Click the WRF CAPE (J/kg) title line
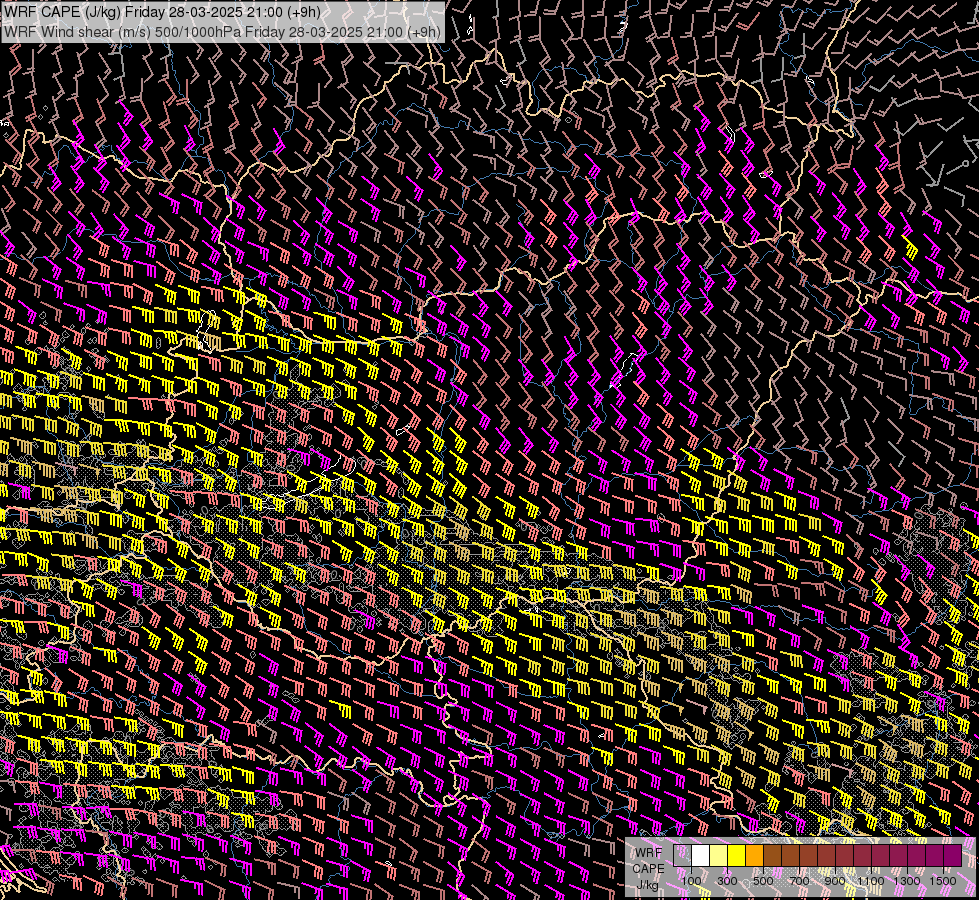 (162, 11)
